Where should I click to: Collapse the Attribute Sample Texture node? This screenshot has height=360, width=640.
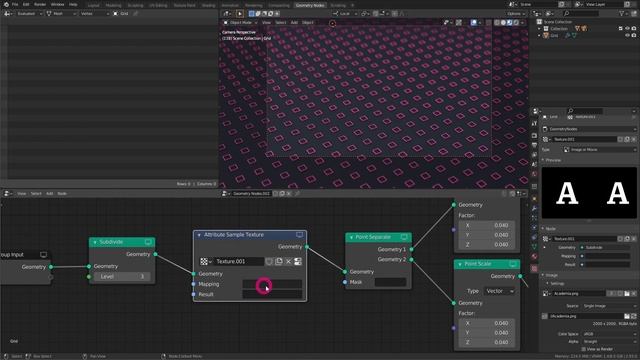click(x=199, y=235)
